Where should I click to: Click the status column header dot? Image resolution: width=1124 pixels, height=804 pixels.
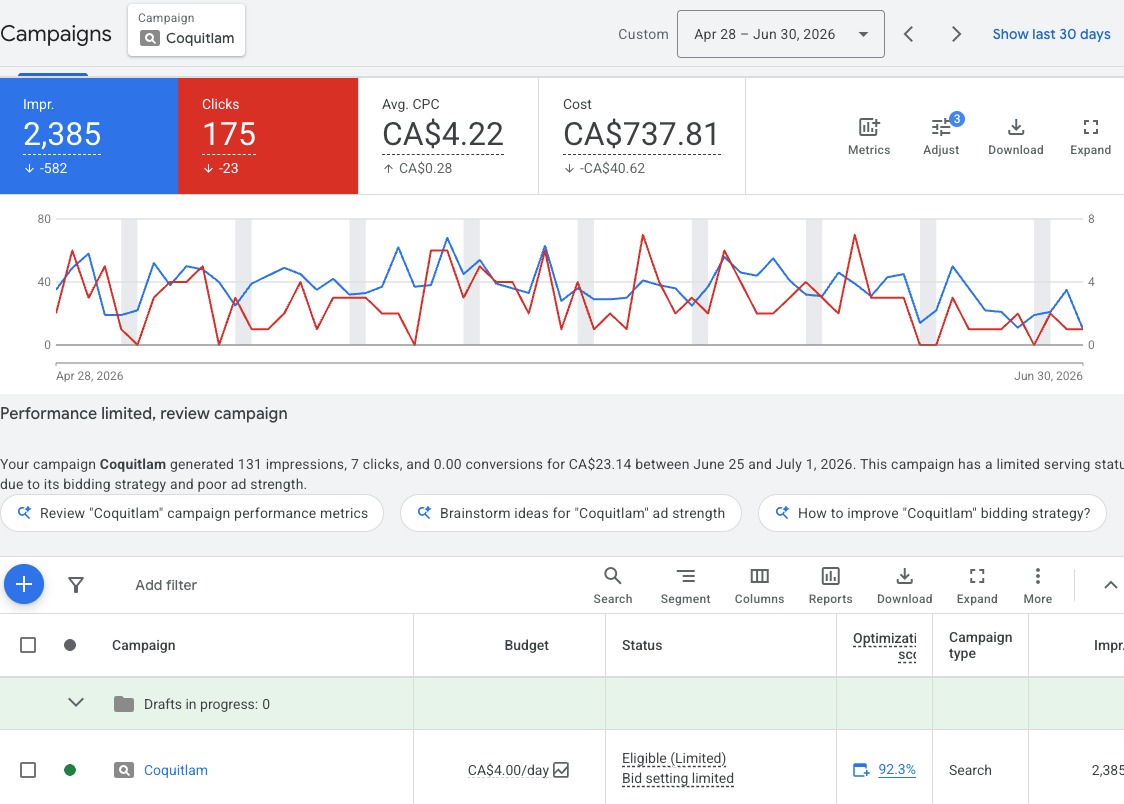pos(70,645)
